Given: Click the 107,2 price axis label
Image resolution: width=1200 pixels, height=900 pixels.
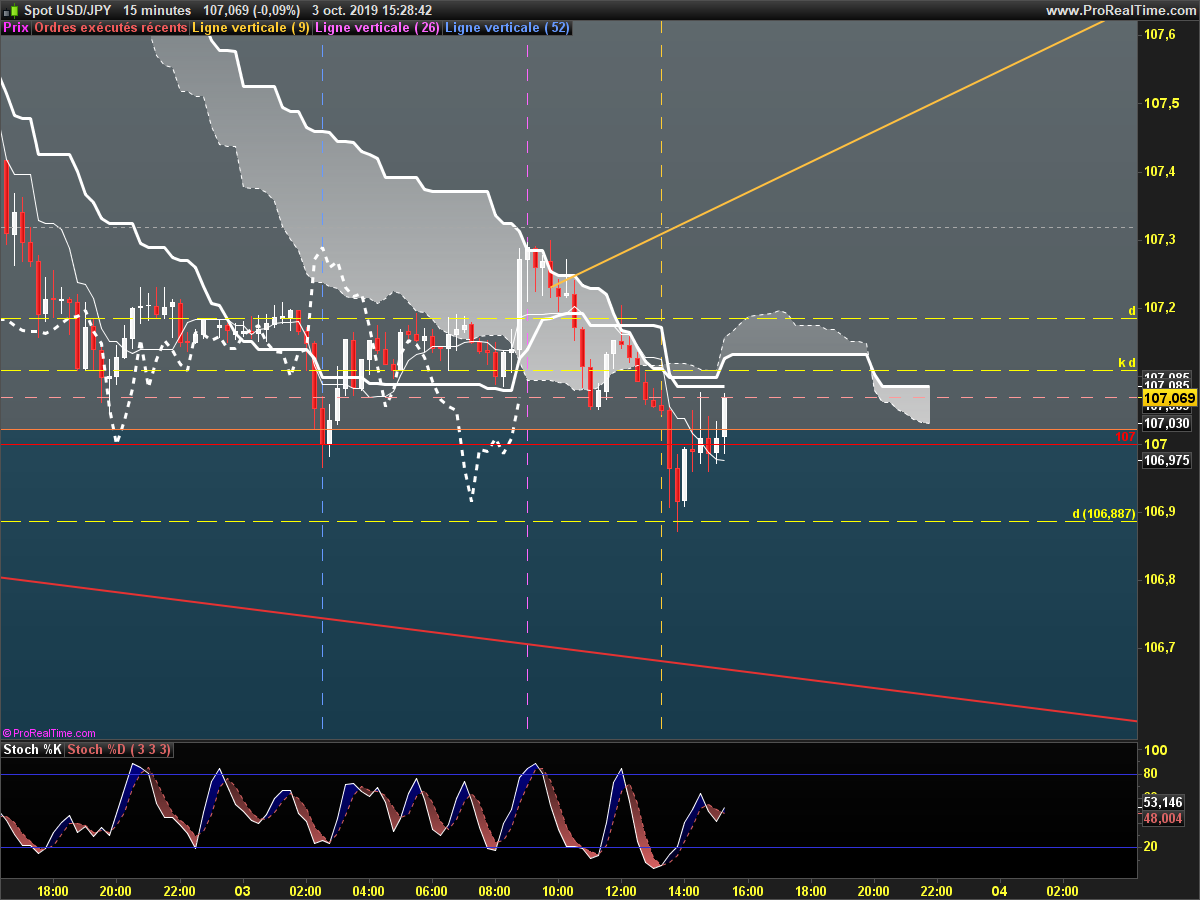Looking at the screenshot, I should pos(1158,307).
